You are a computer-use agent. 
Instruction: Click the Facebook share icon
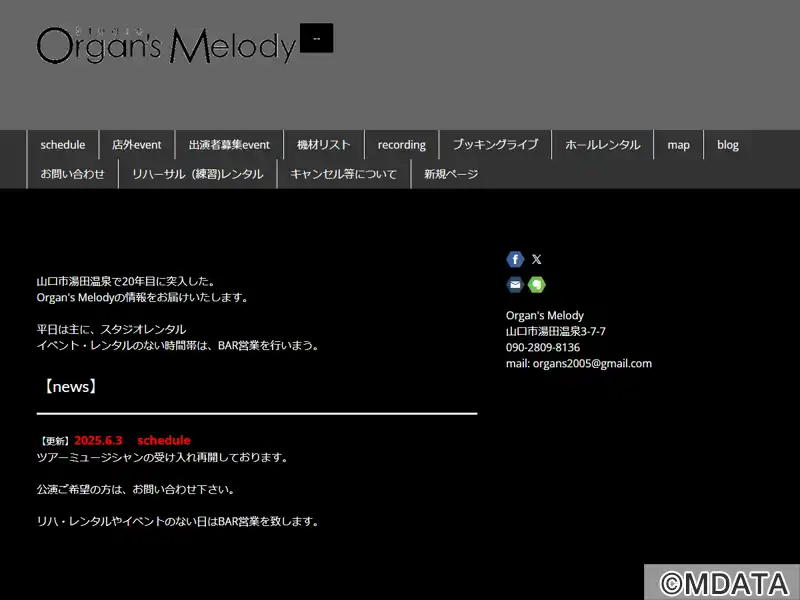click(x=515, y=259)
